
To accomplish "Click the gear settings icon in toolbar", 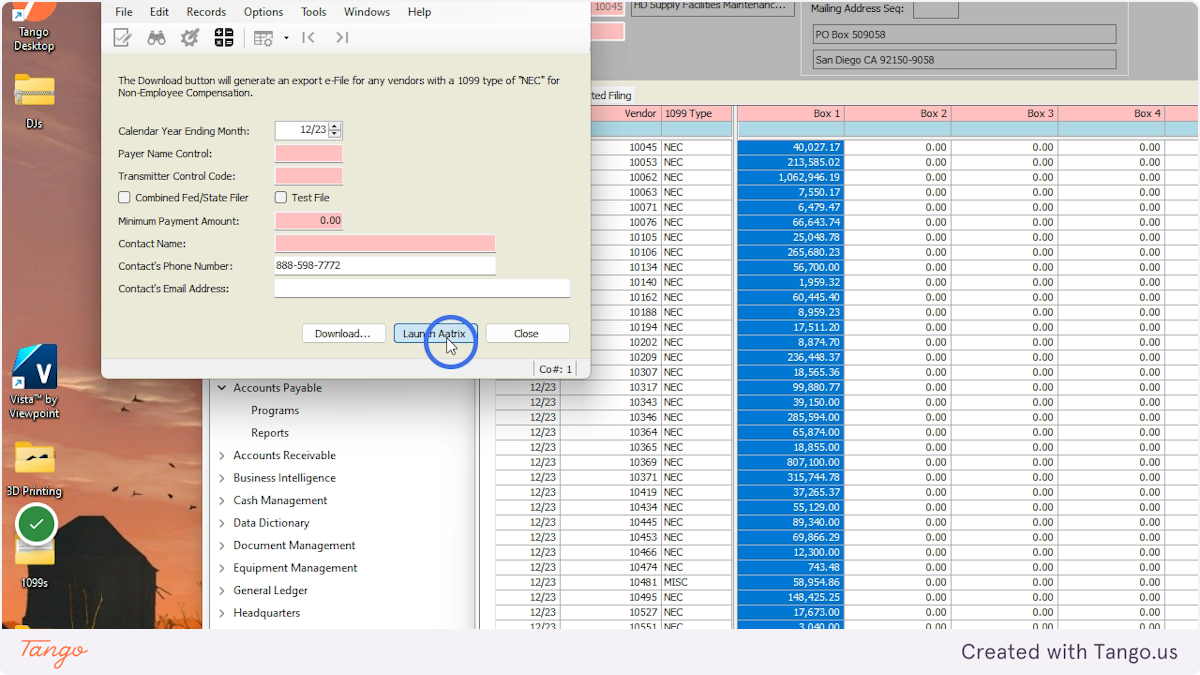I will tap(189, 38).
